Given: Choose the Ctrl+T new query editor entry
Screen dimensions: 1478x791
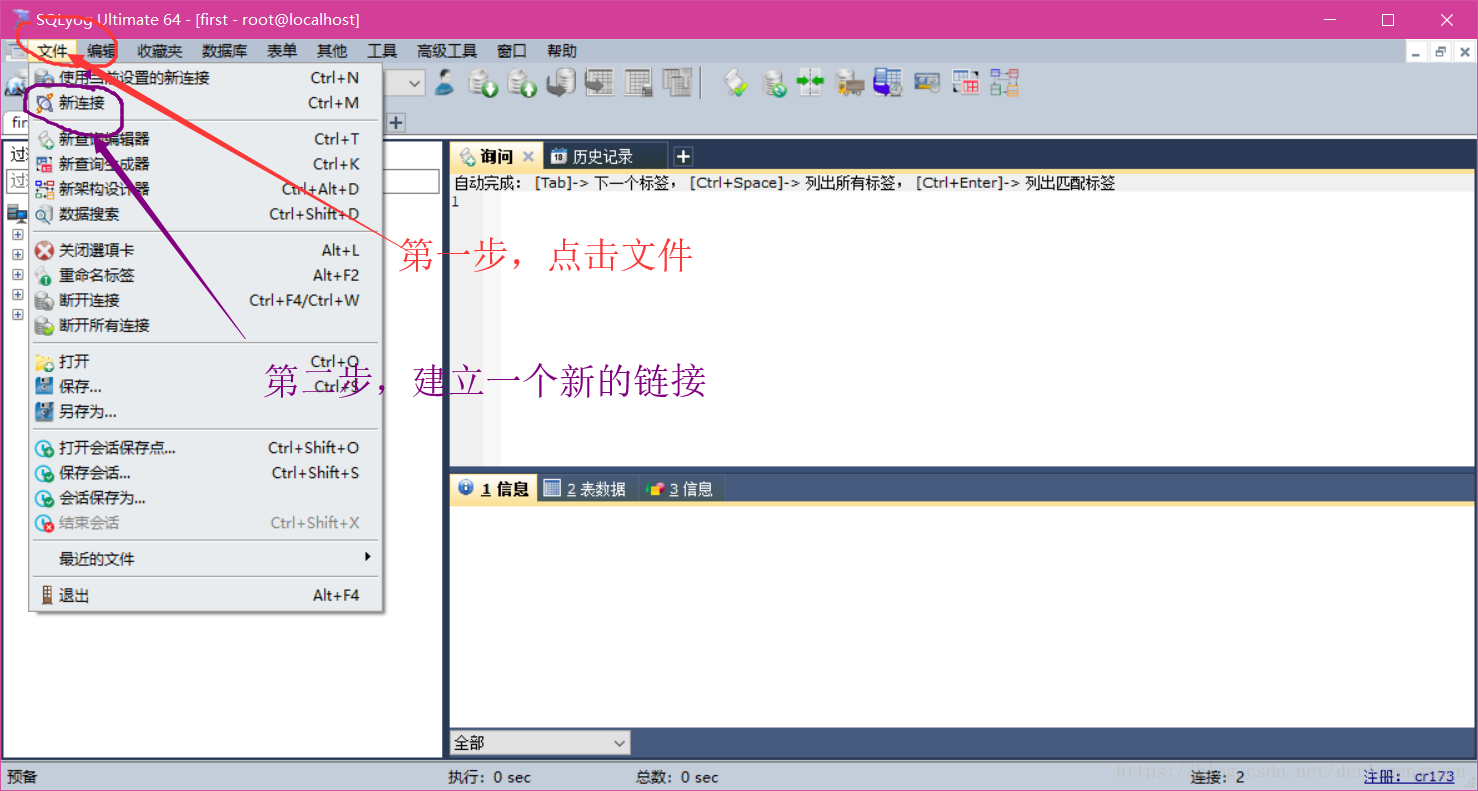Looking at the screenshot, I should click(206, 139).
